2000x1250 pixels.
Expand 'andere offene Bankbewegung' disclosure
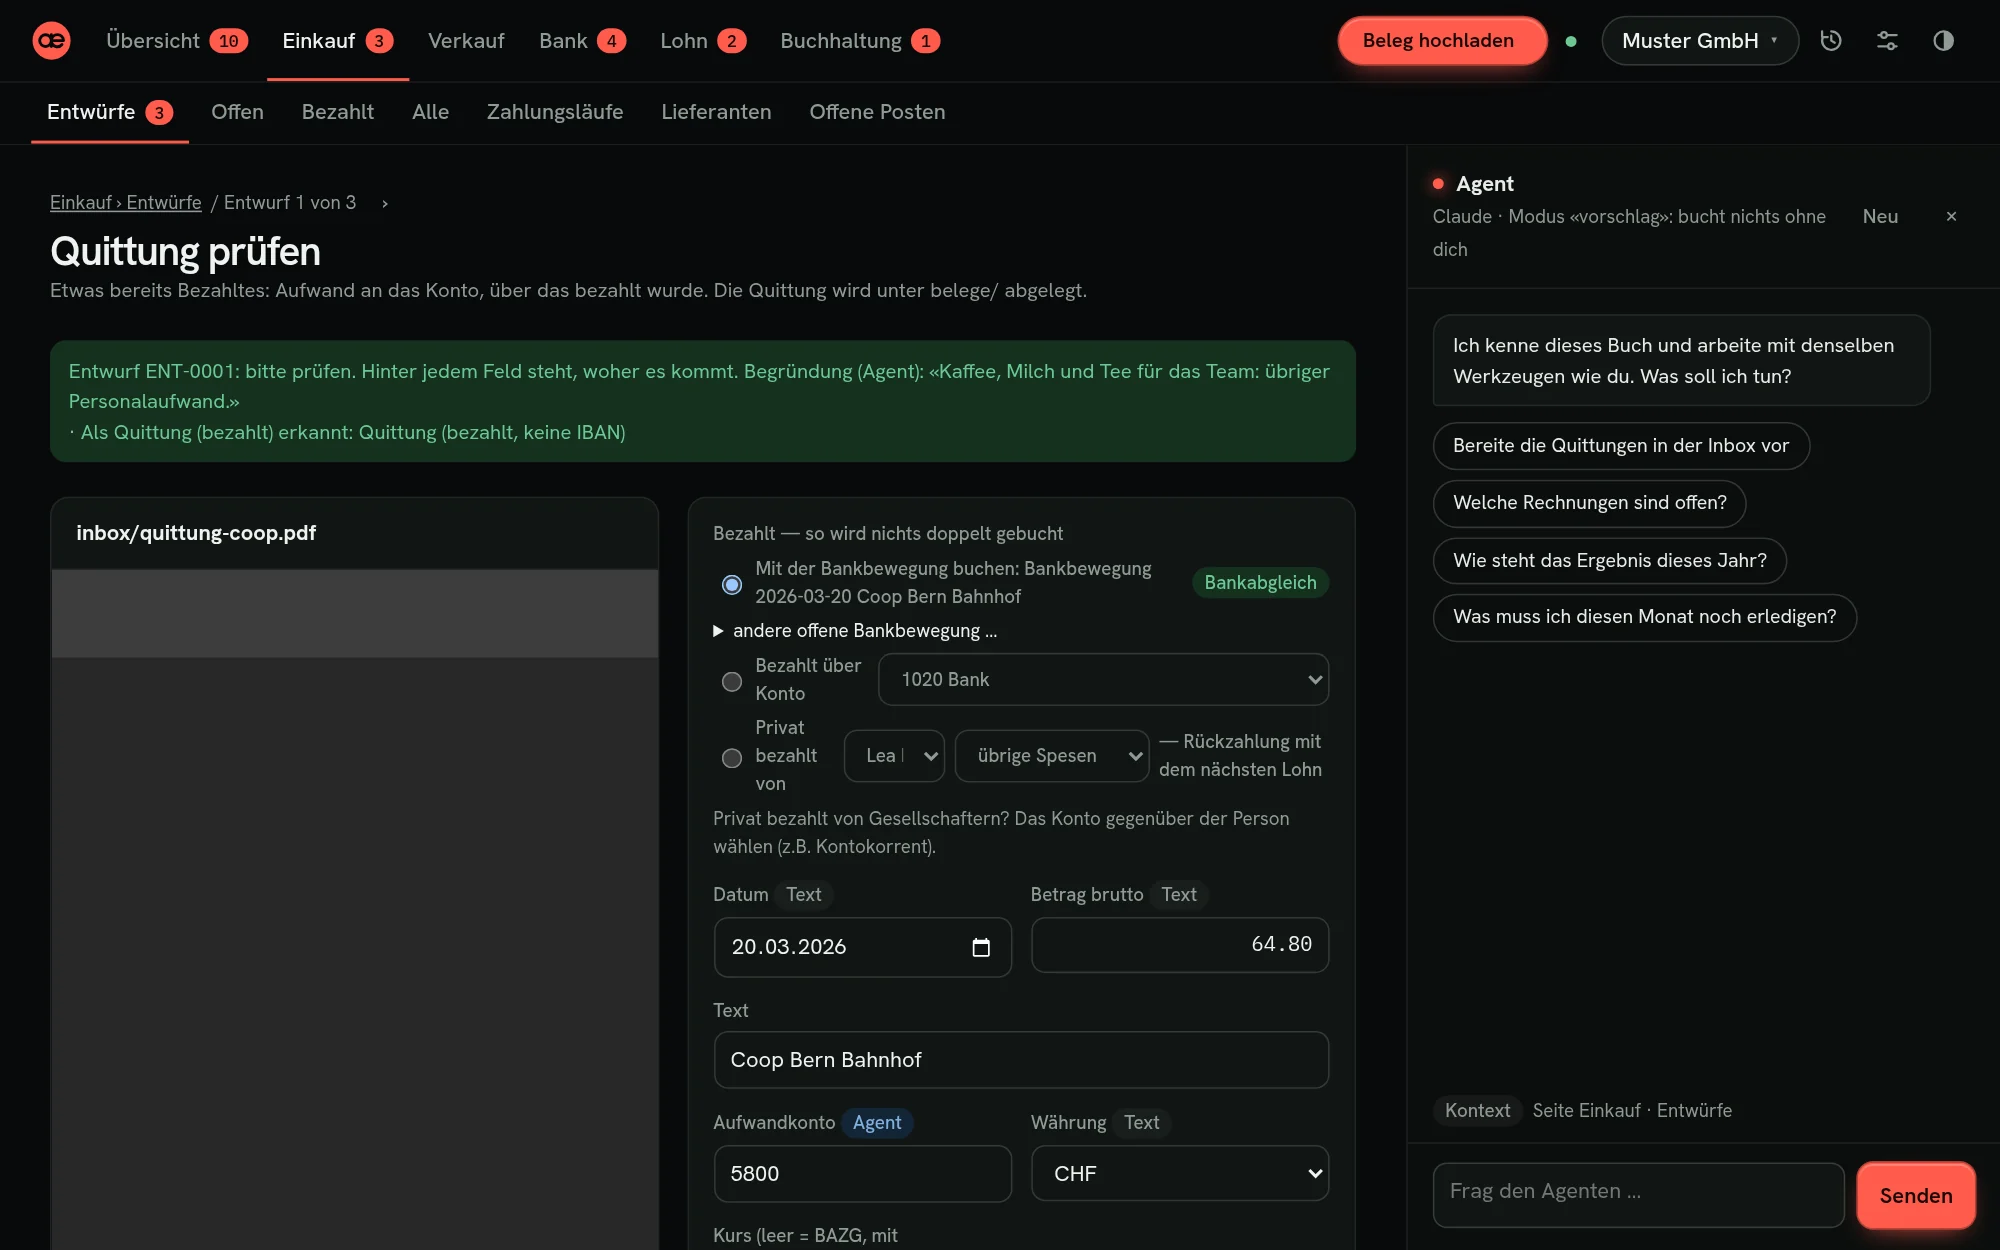pyautogui.click(x=855, y=631)
